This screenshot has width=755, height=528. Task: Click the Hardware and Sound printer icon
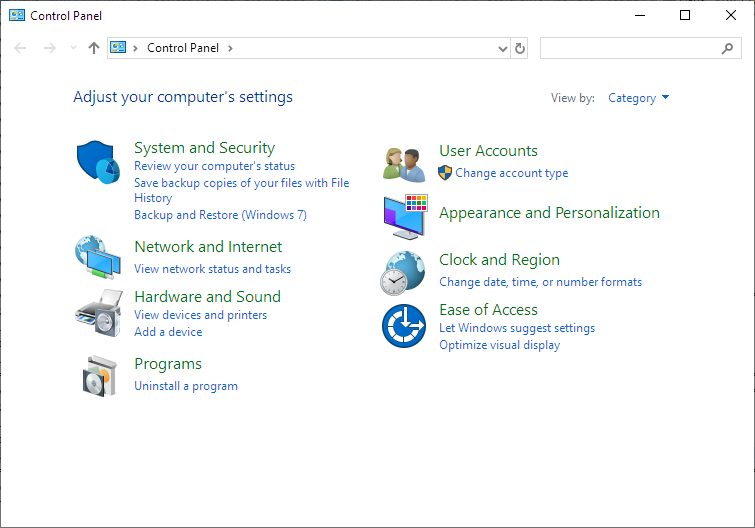point(98,312)
